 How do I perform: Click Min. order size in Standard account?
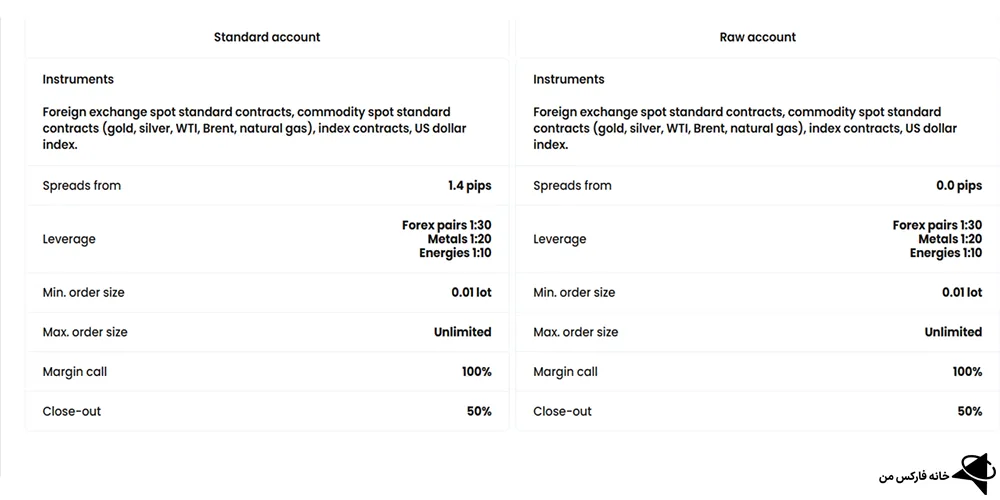[x=83, y=293]
